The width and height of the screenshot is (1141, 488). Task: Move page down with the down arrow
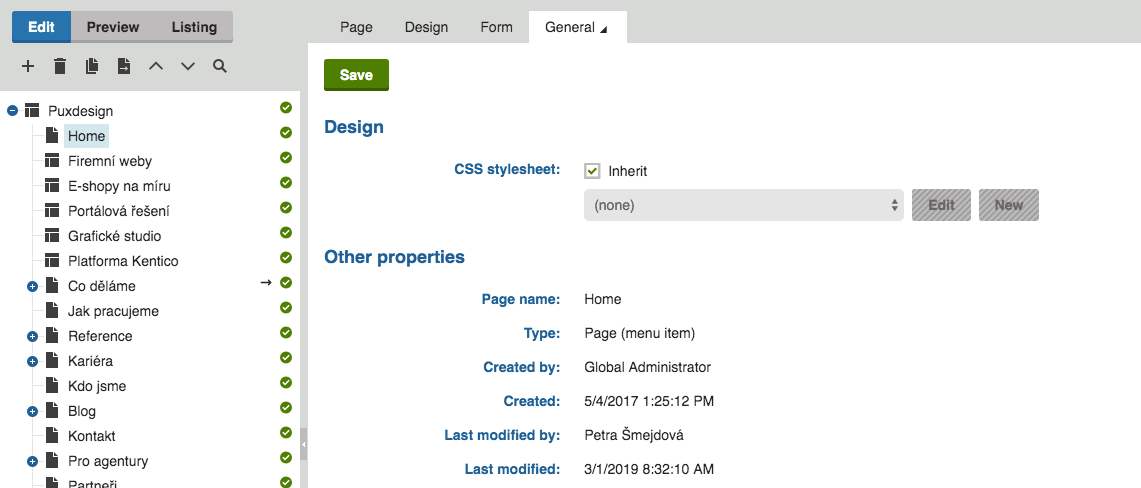[x=187, y=67]
